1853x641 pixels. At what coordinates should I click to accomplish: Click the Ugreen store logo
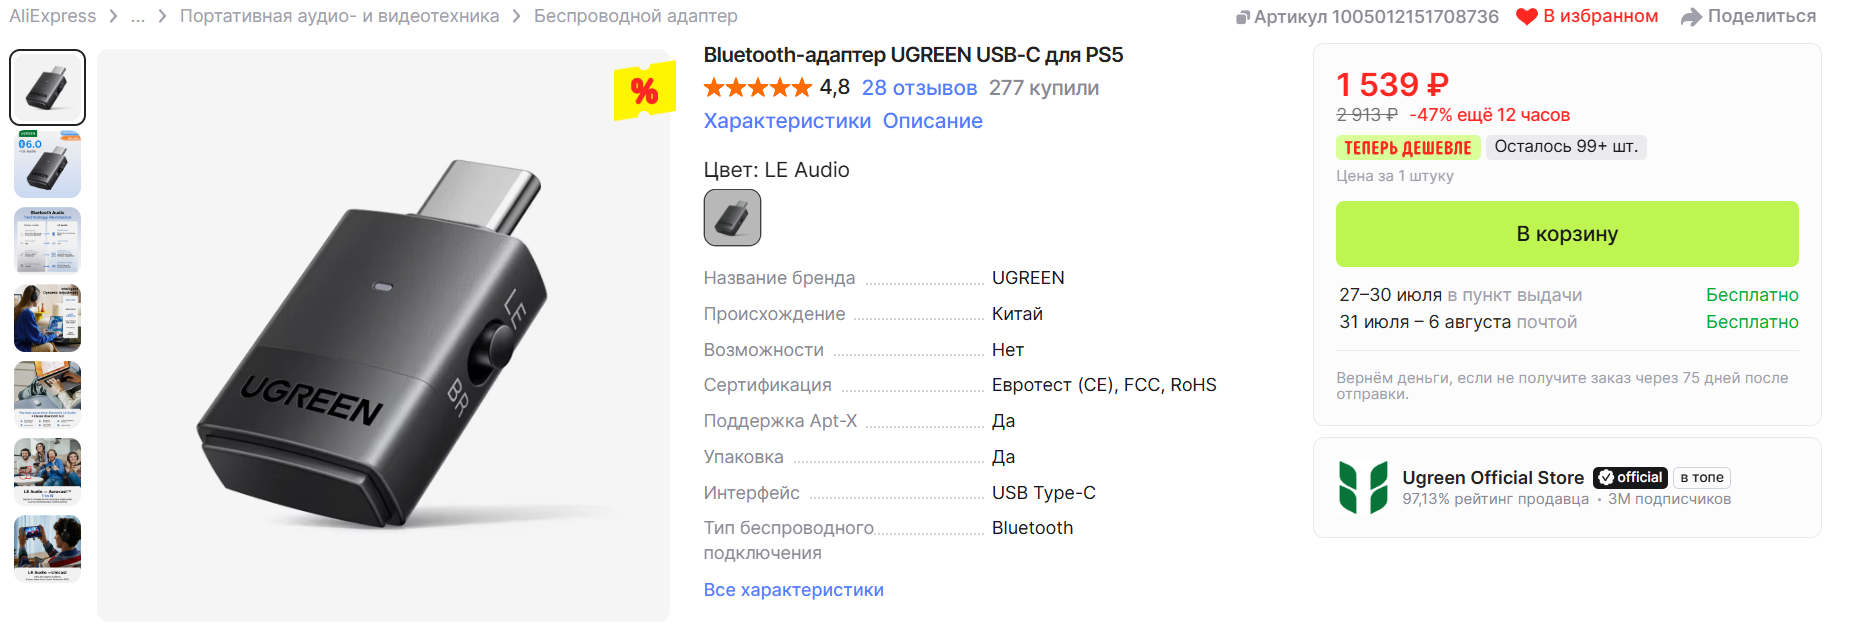pyautogui.click(x=1363, y=487)
